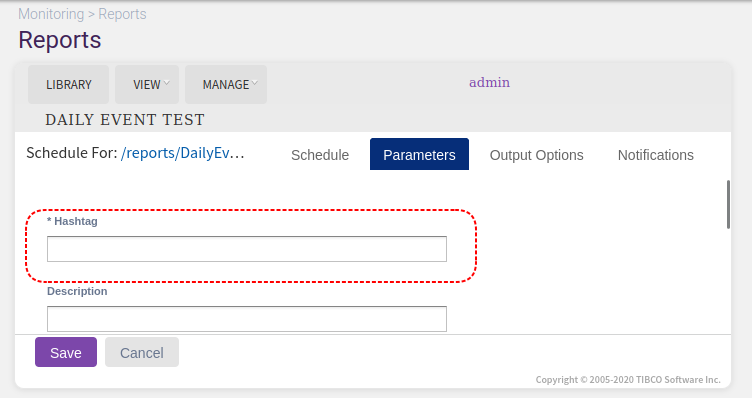
Task: Follow the /reports/DailyEv... path link
Action: pyautogui.click(x=183, y=153)
